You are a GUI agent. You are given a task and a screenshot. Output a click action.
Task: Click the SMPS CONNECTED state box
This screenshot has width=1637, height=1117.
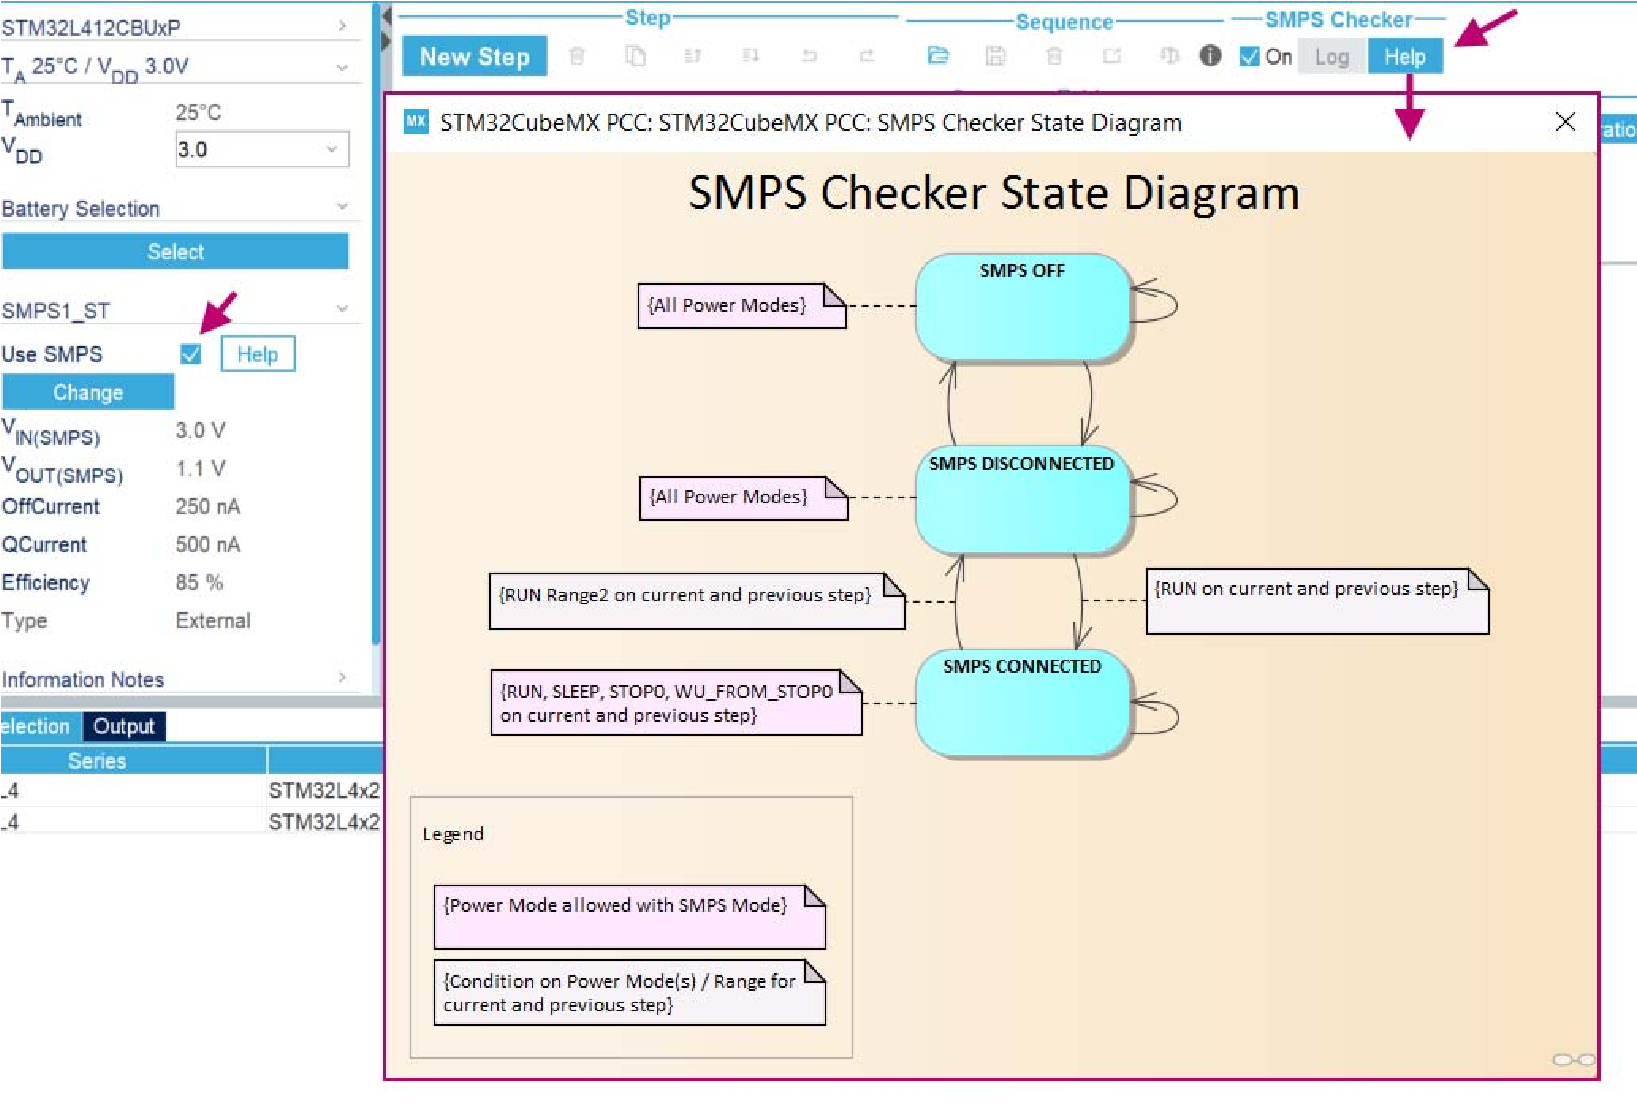click(1023, 703)
